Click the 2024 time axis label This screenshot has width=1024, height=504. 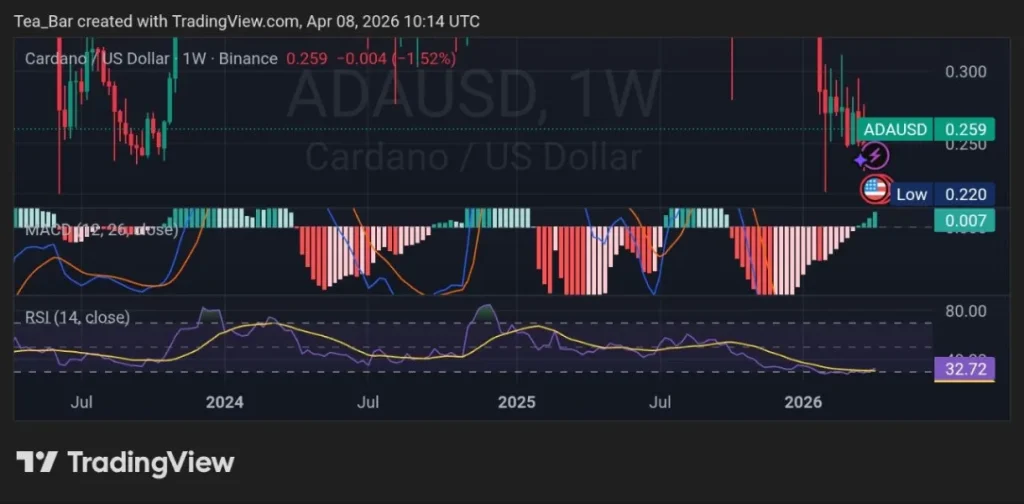point(224,402)
